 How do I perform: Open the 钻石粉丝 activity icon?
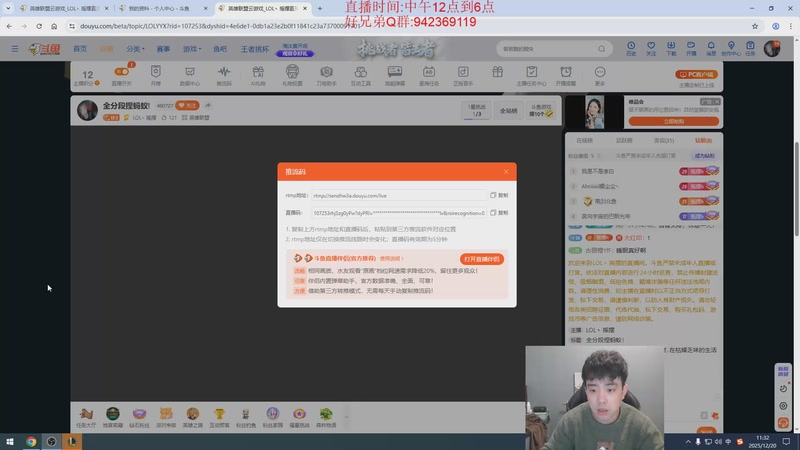pos(139,417)
